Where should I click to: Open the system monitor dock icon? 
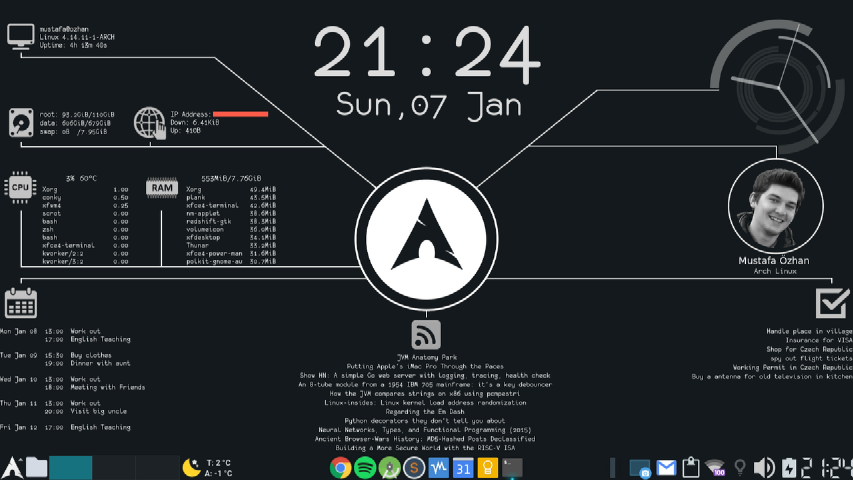[438, 467]
